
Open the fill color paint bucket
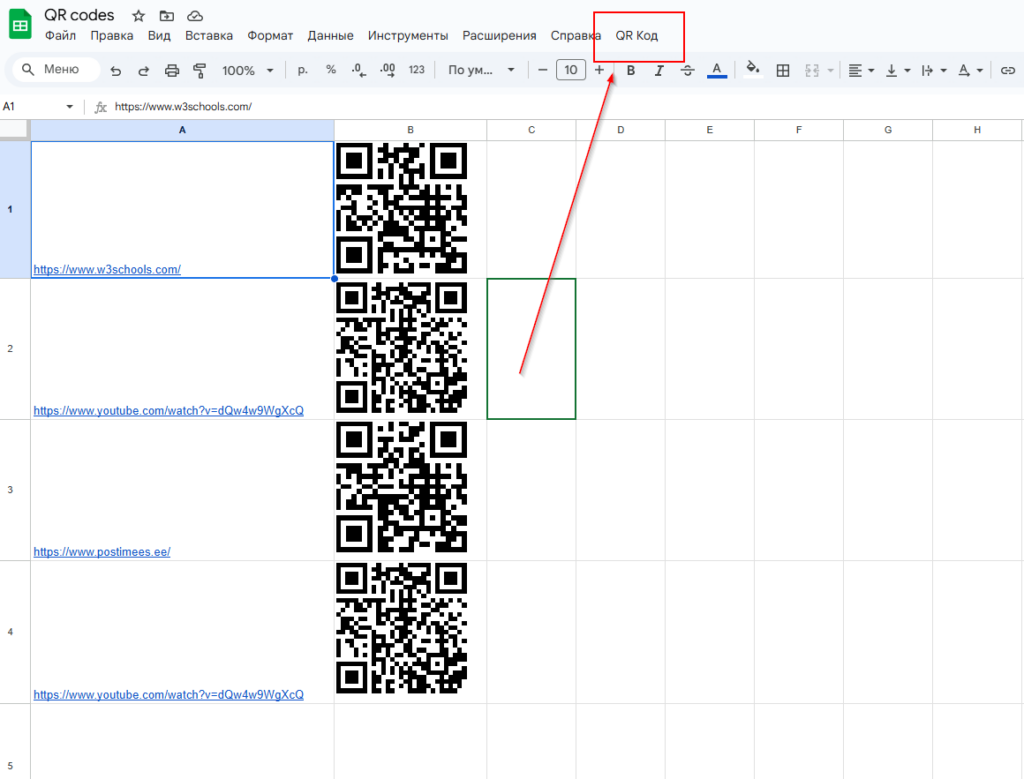(x=753, y=70)
